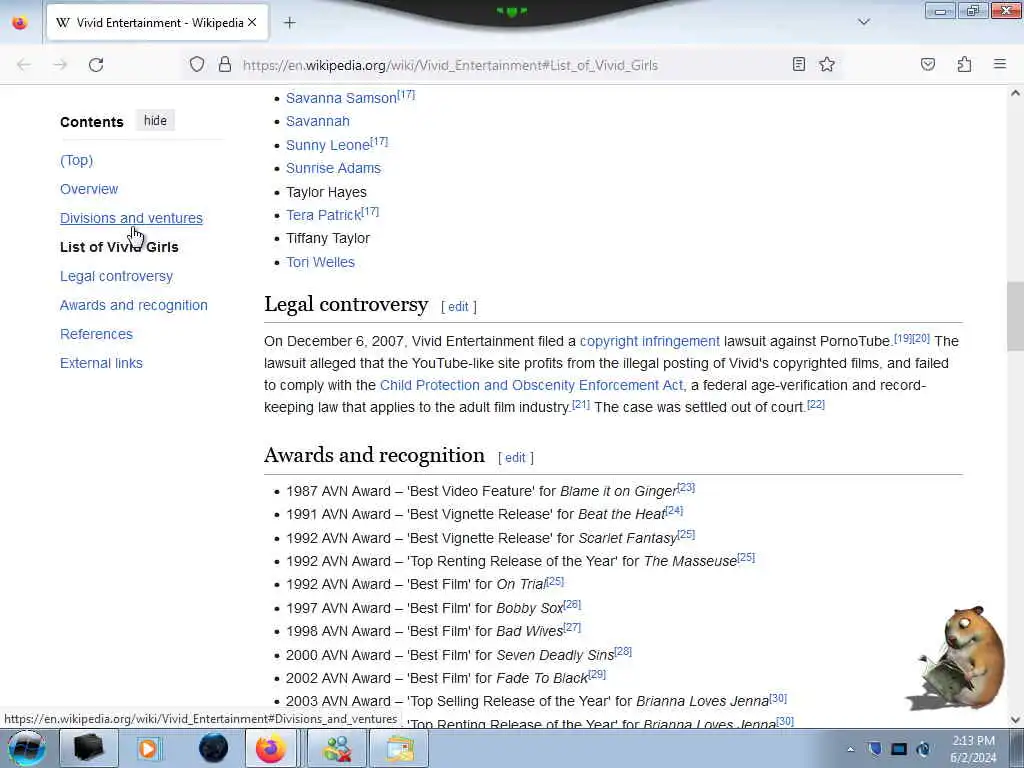This screenshot has height=768, width=1024.
Task: Open the Savanna Samson article link
Action: point(341,98)
